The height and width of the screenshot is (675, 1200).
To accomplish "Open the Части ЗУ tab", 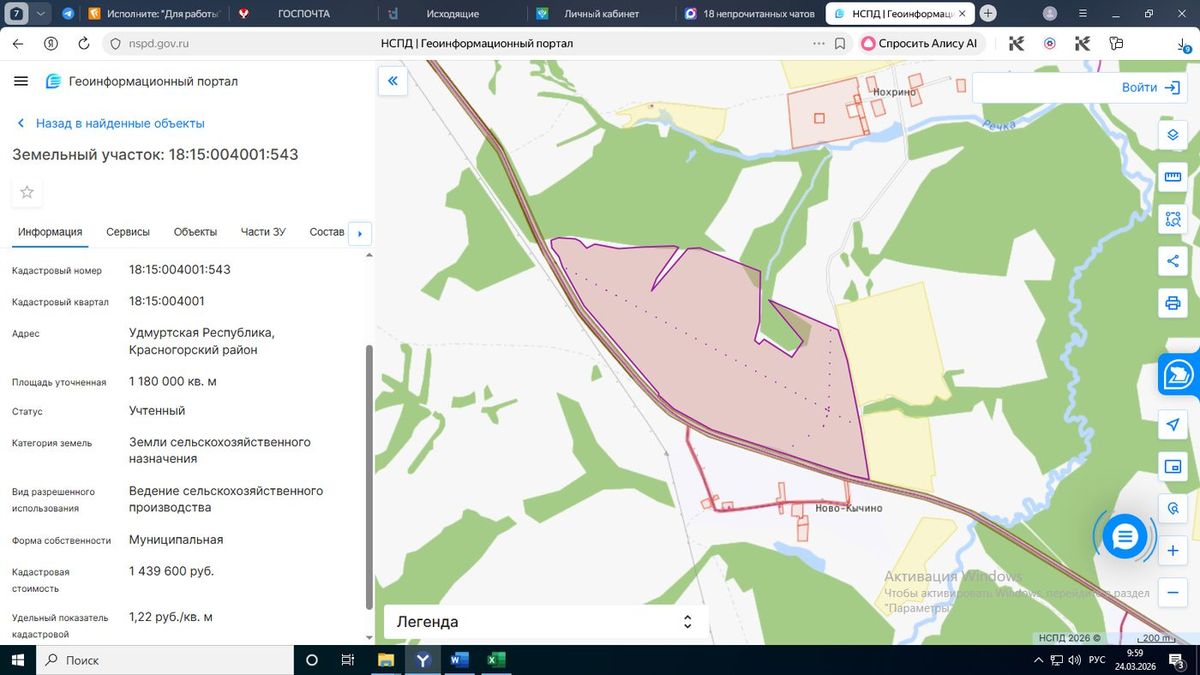I will tap(263, 232).
